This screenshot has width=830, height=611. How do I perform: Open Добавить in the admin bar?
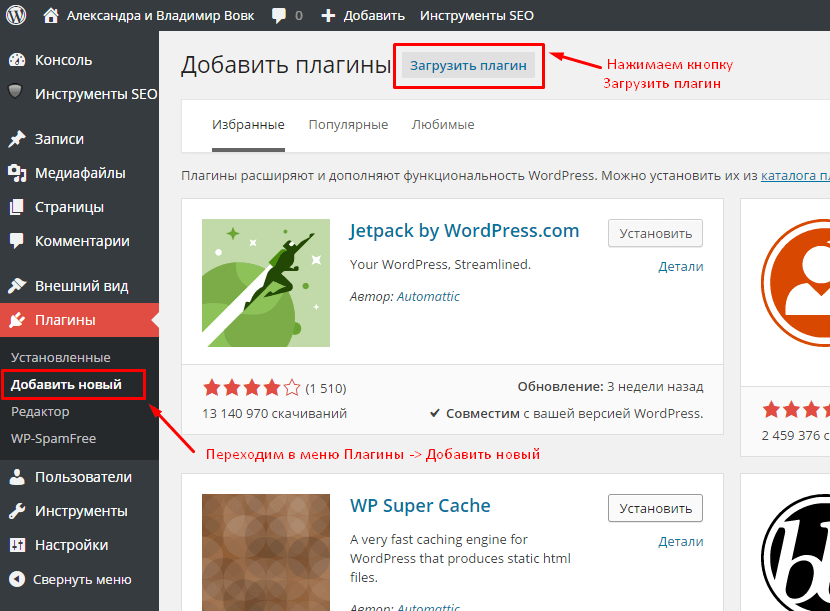(x=374, y=16)
